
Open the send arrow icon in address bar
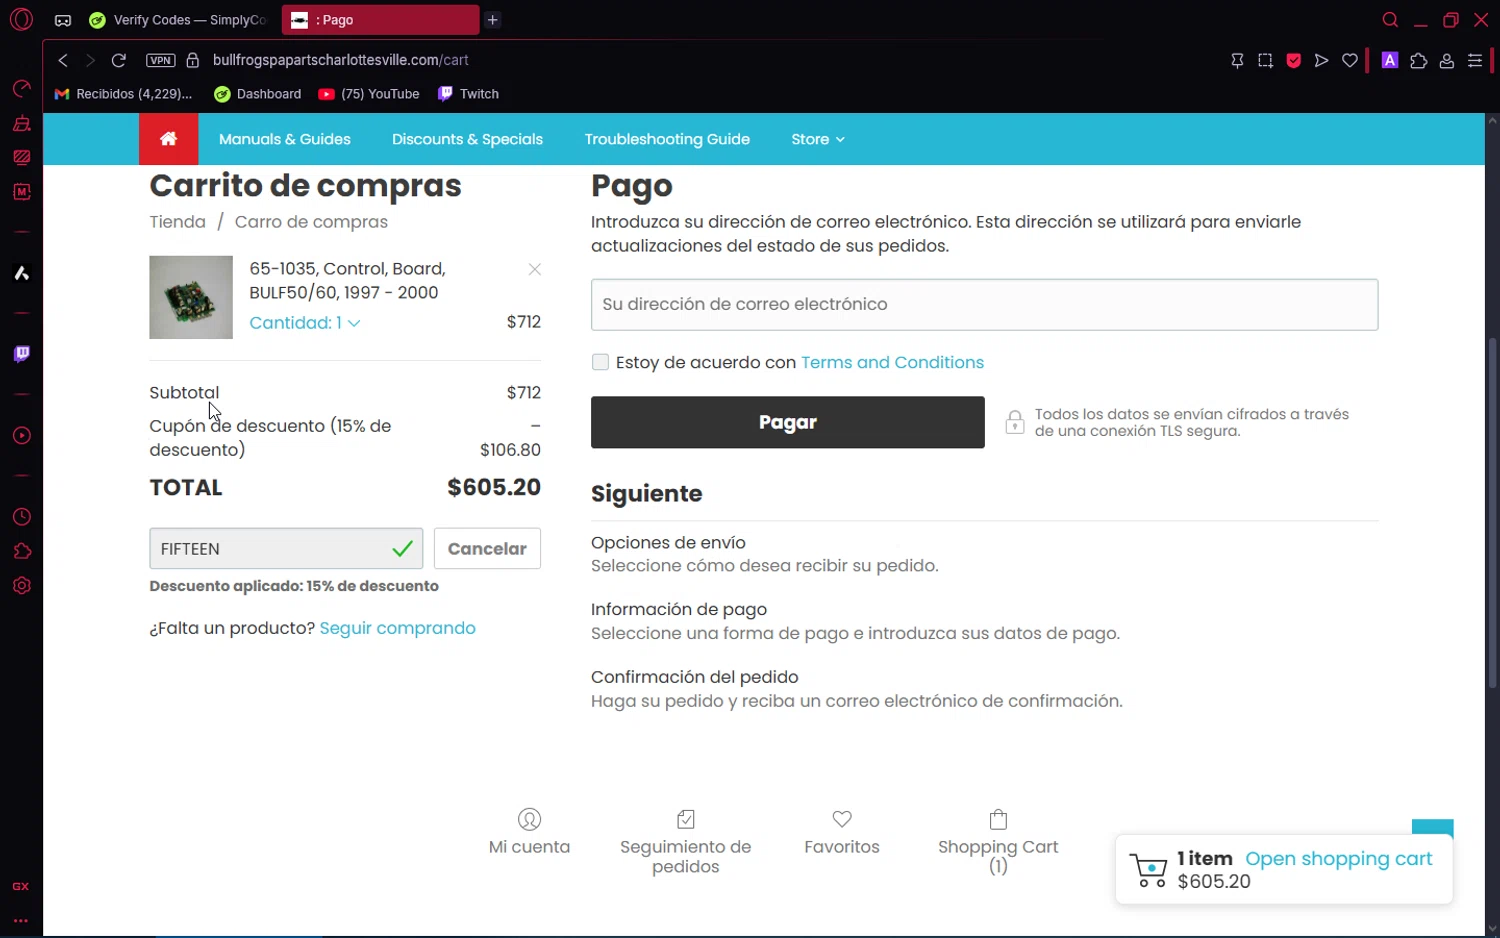[1321, 61]
